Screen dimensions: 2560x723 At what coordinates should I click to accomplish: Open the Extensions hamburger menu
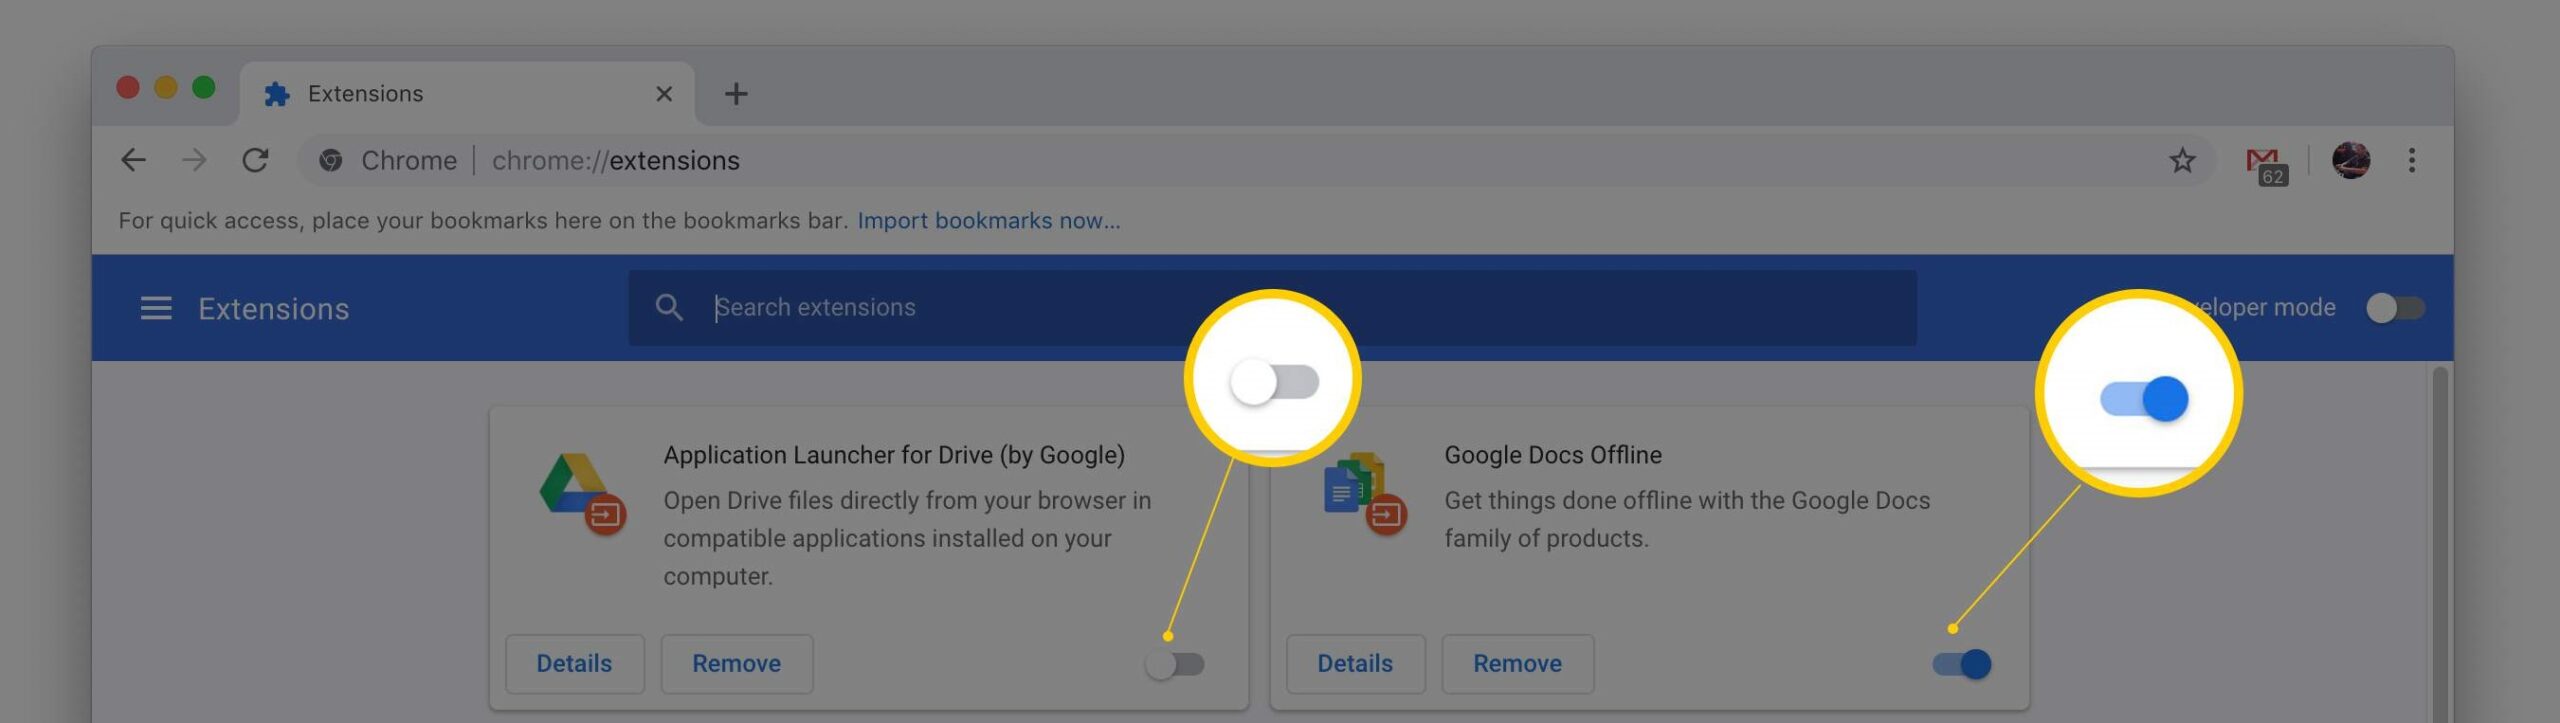click(x=156, y=308)
